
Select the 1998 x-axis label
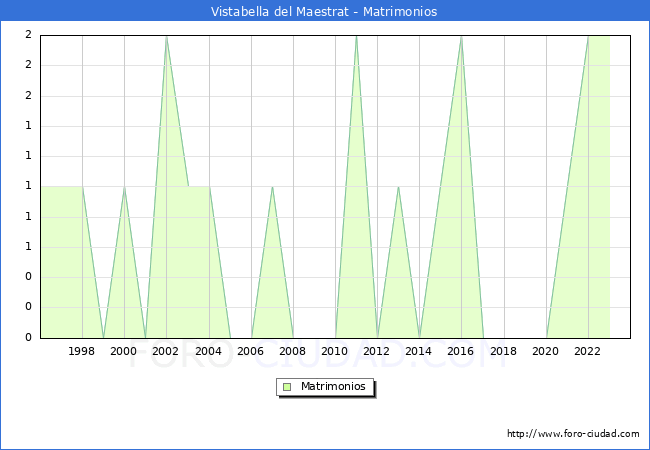click(82, 351)
